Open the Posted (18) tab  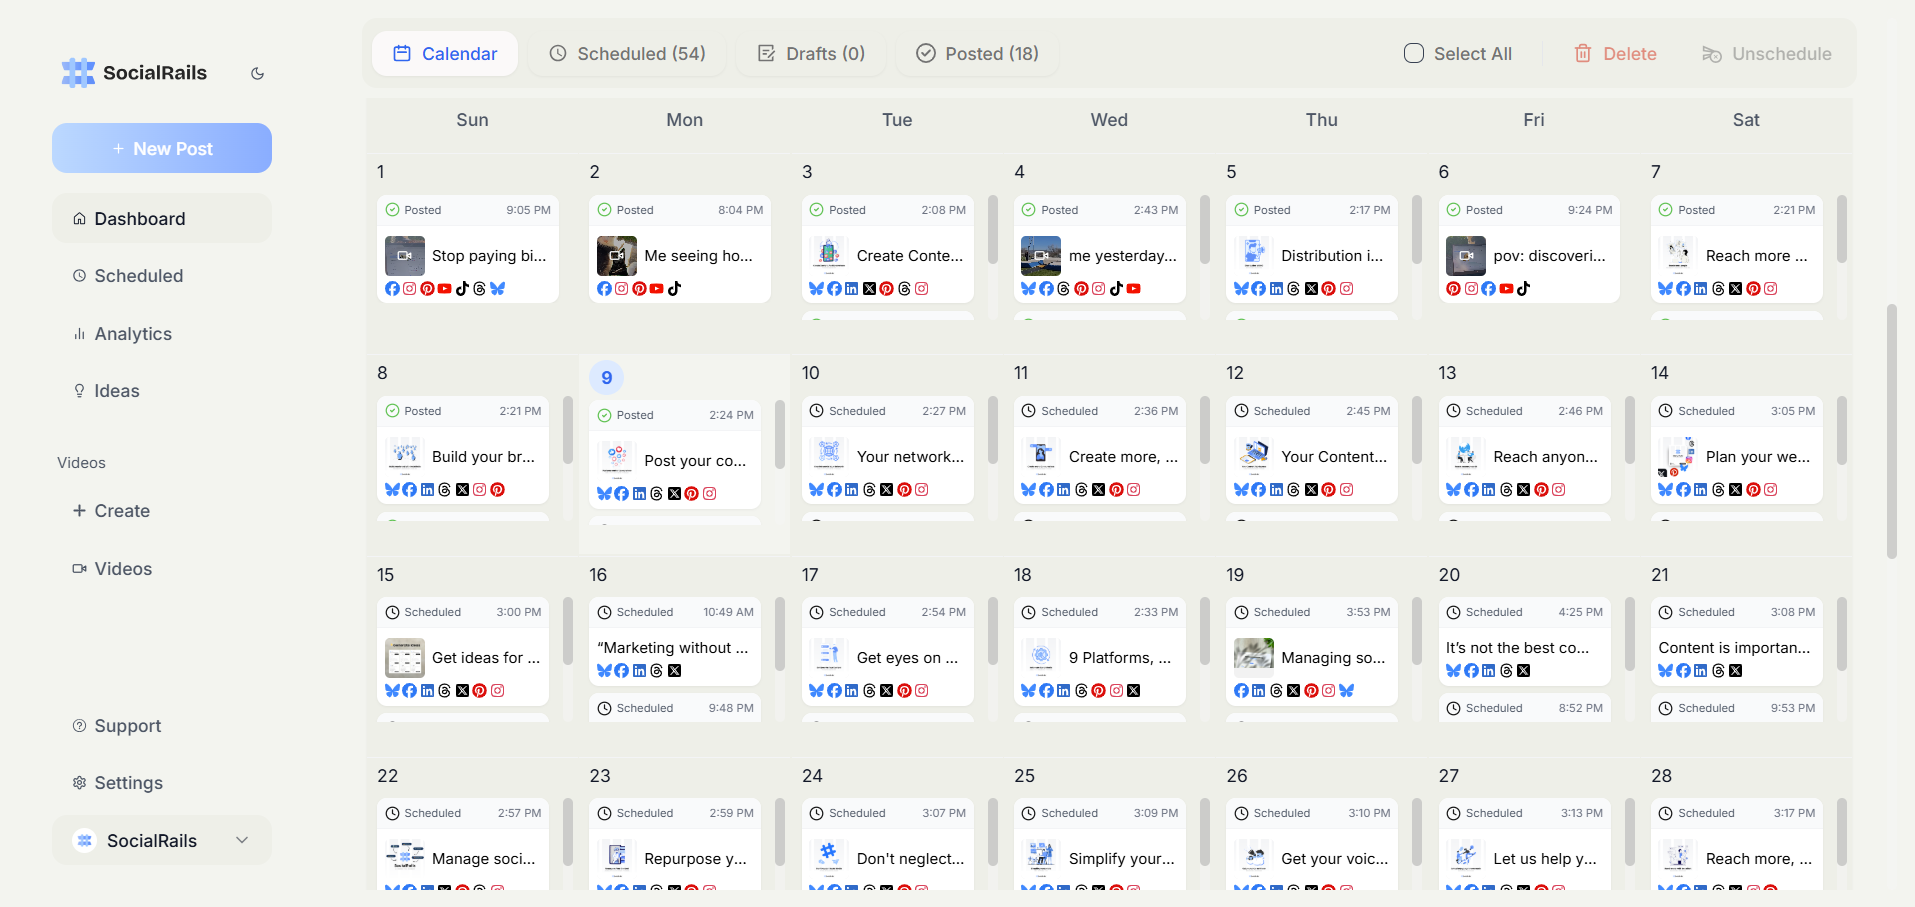point(977,53)
